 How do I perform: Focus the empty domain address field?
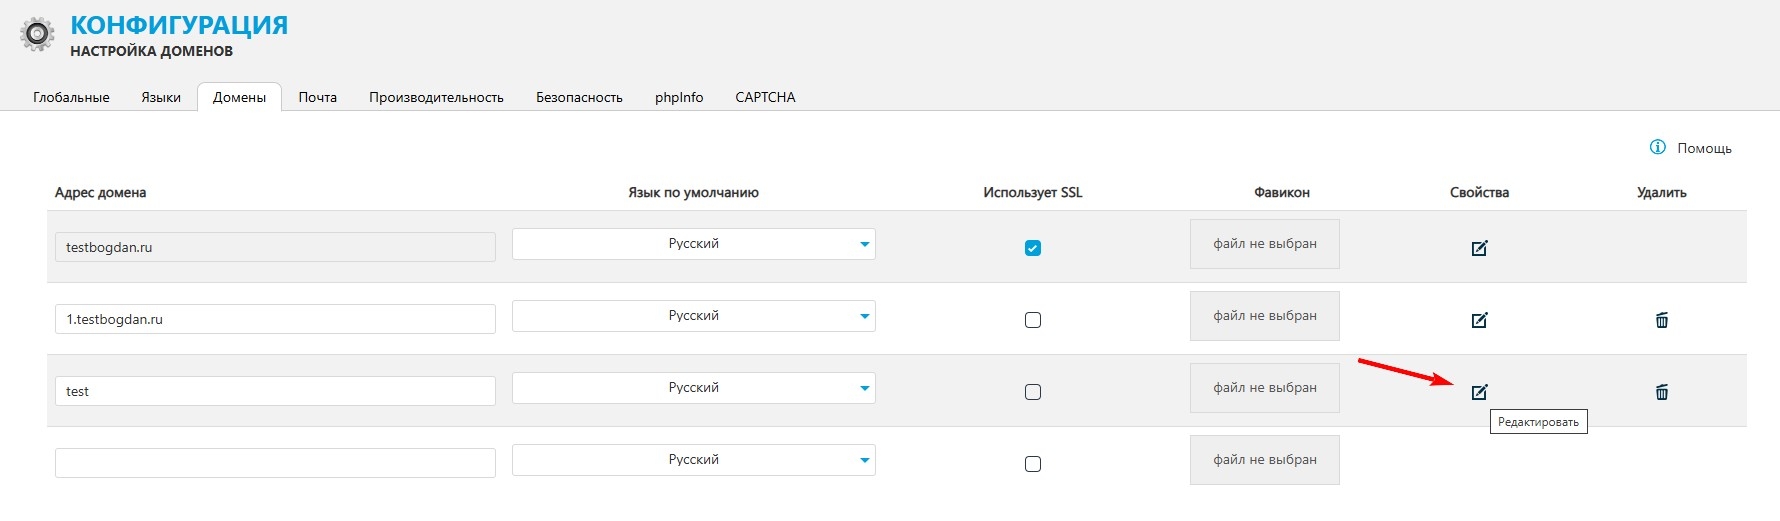pos(275,463)
